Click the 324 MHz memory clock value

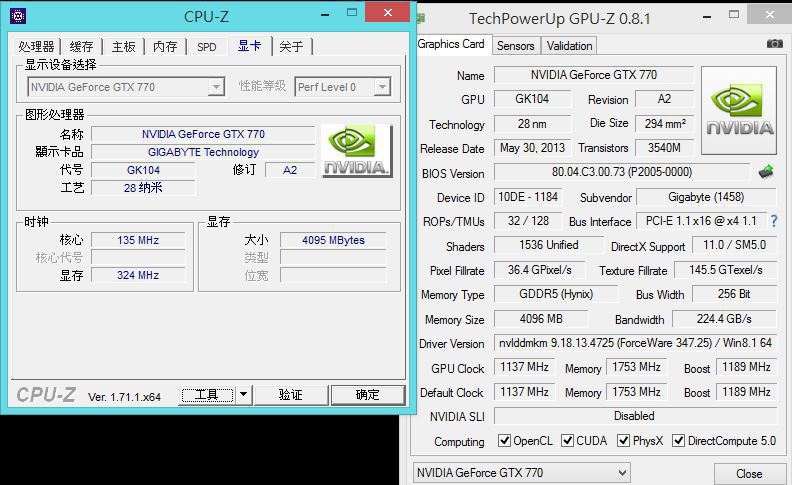(138, 275)
